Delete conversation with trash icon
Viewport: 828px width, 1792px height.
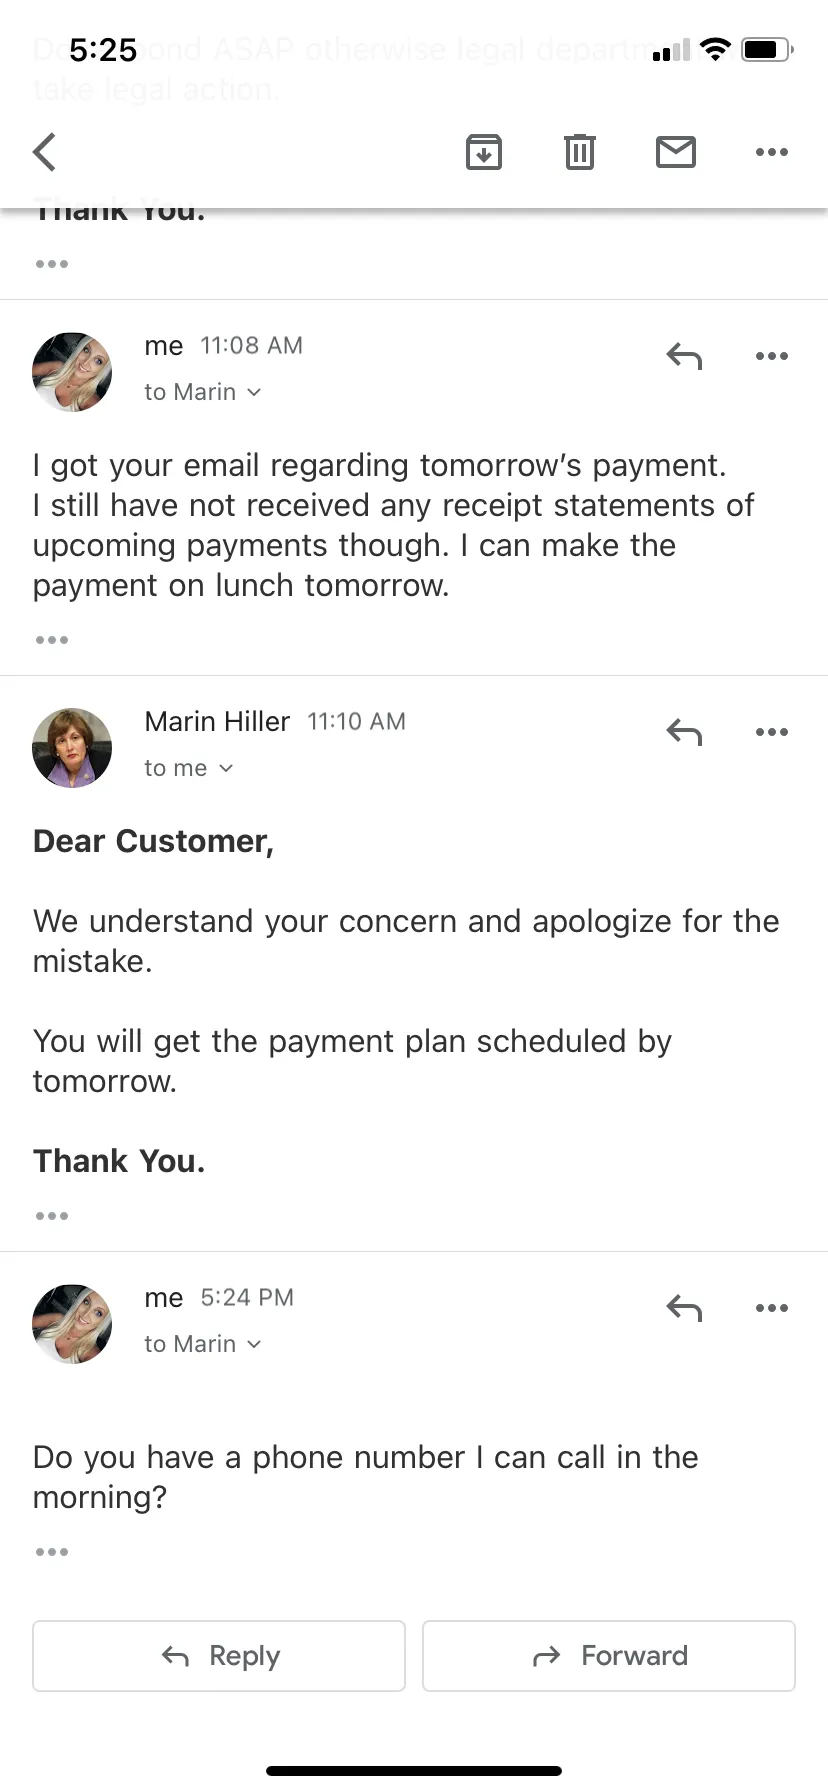[580, 152]
